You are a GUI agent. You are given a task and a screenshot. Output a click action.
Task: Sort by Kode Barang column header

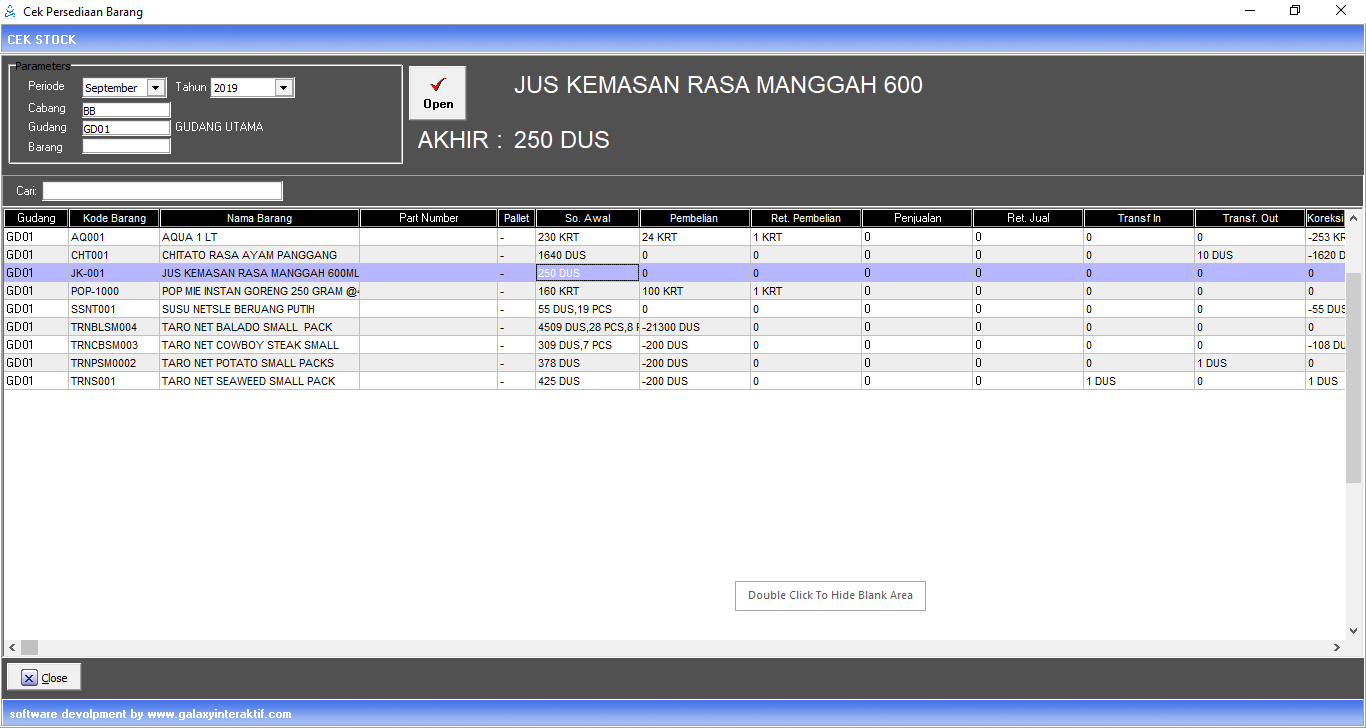114,218
